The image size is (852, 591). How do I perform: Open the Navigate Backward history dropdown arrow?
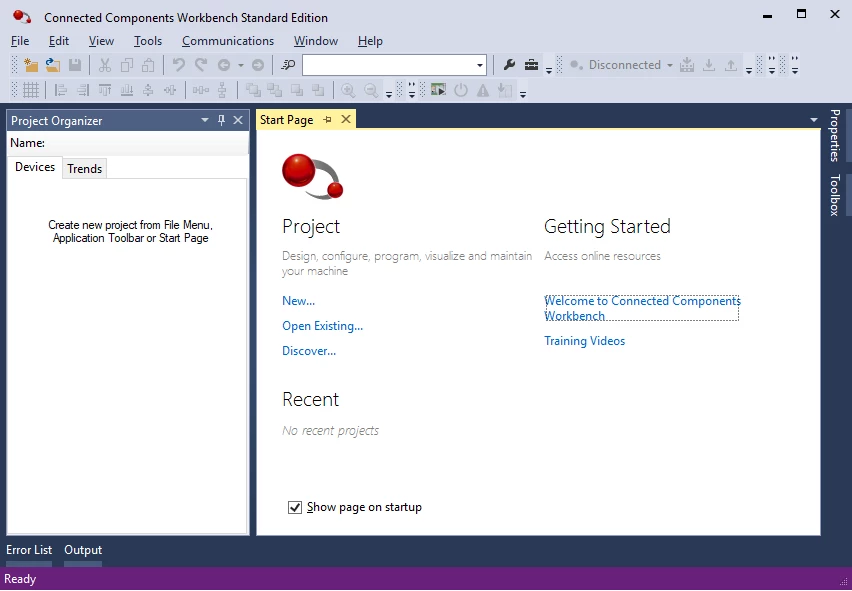(x=240, y=65)
